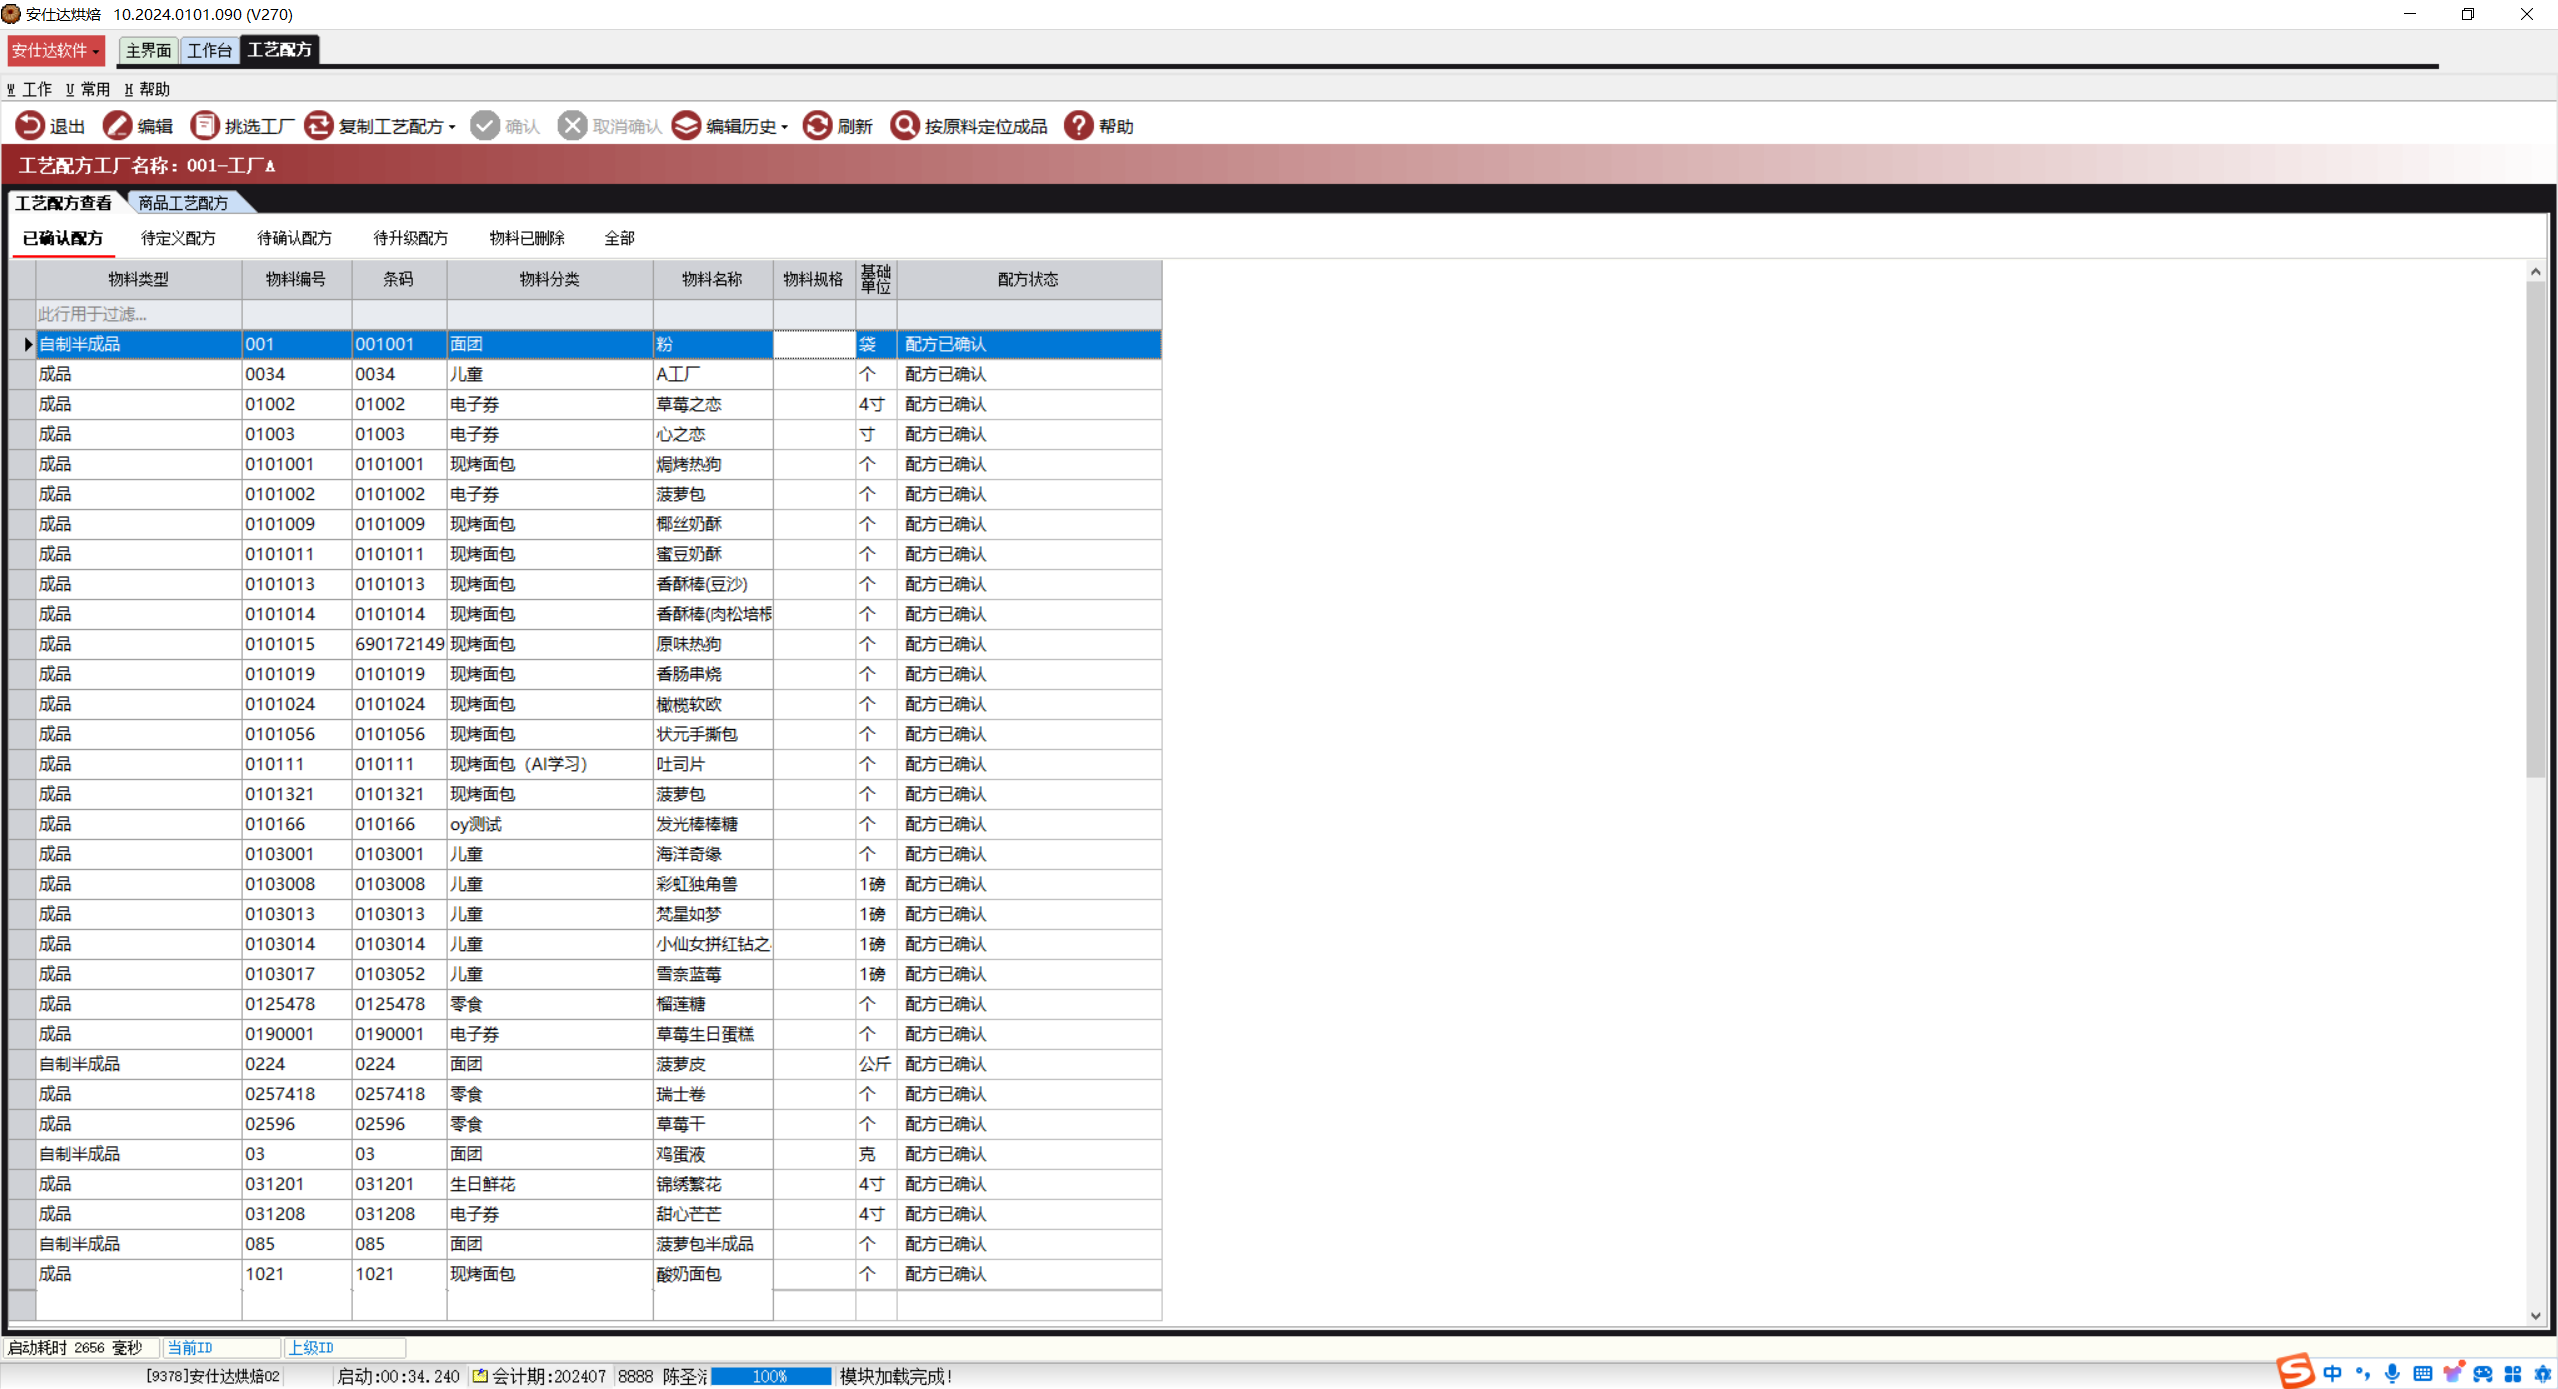The height and width of the screenshot is (1389, 2558).
Task: Open the 安仕达软件 dropdown menu
Action: (56, 50)
